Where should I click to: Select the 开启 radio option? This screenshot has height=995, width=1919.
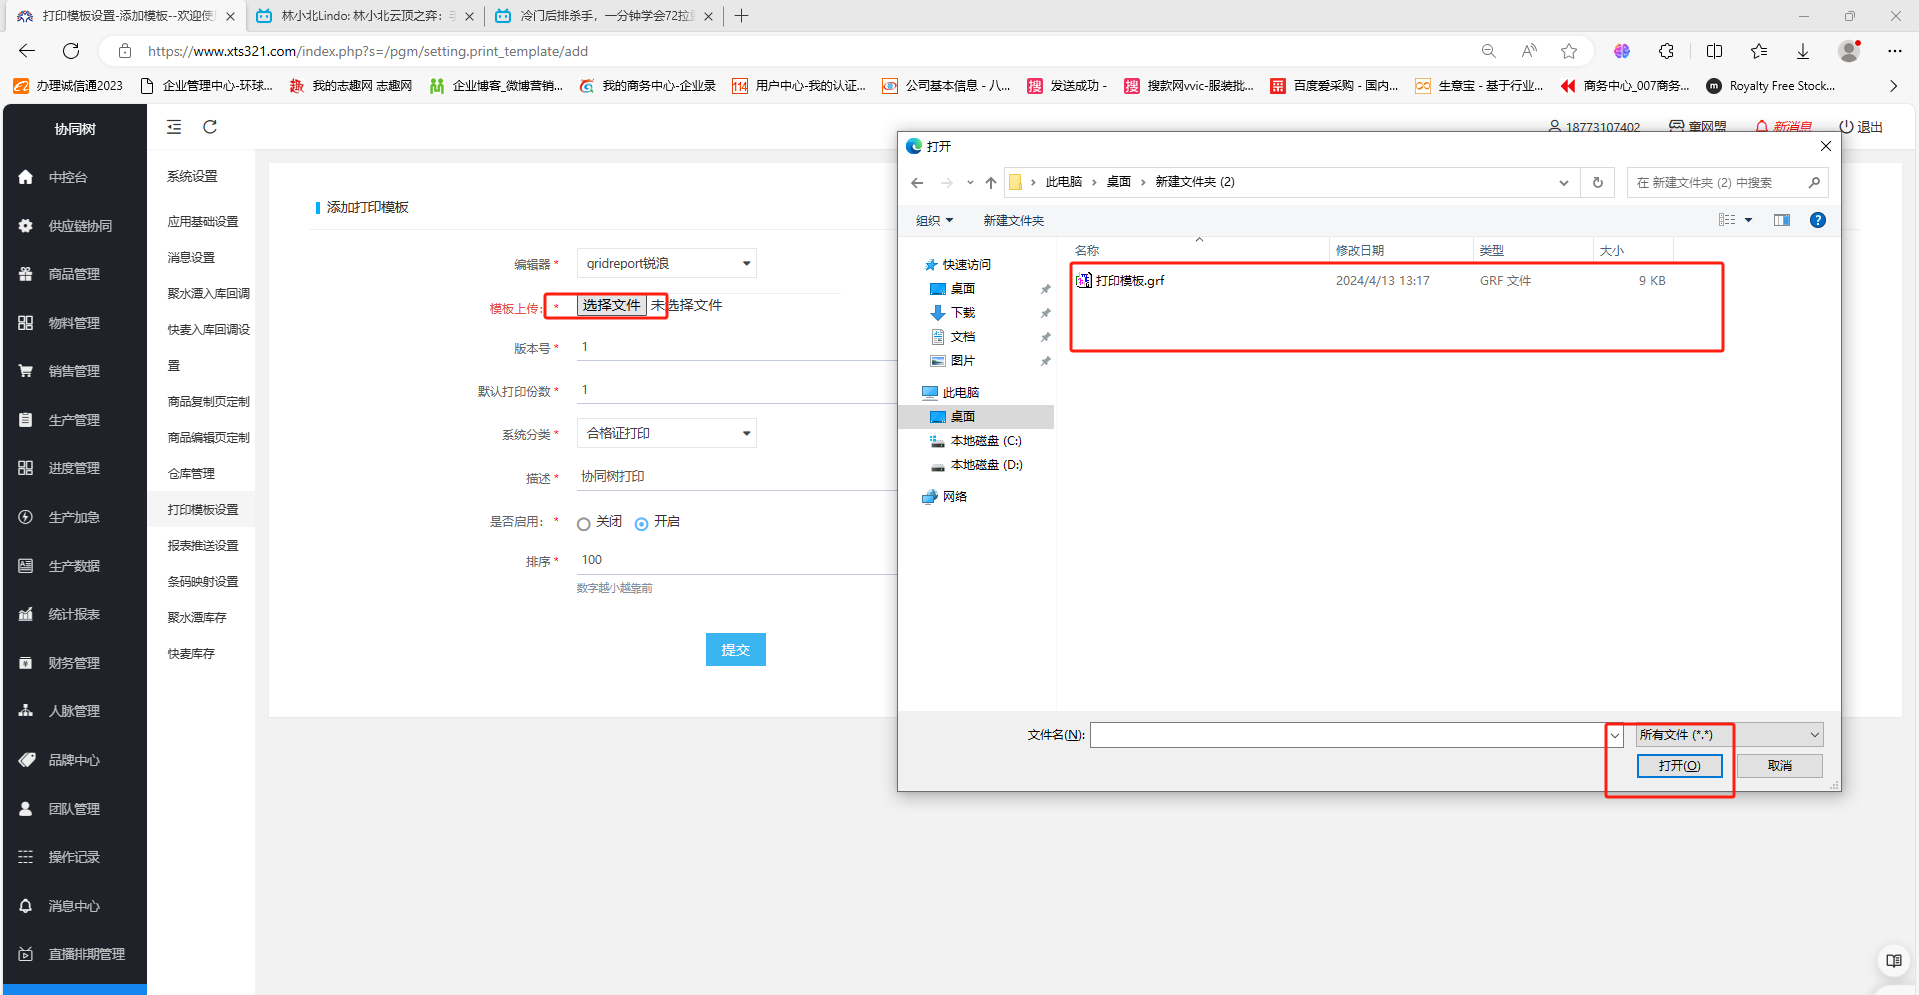[x=642, y=524]
